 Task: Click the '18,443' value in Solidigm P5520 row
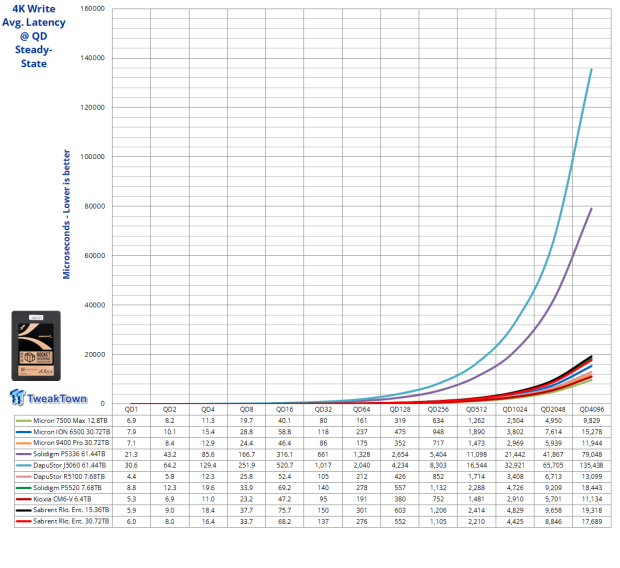592,488
